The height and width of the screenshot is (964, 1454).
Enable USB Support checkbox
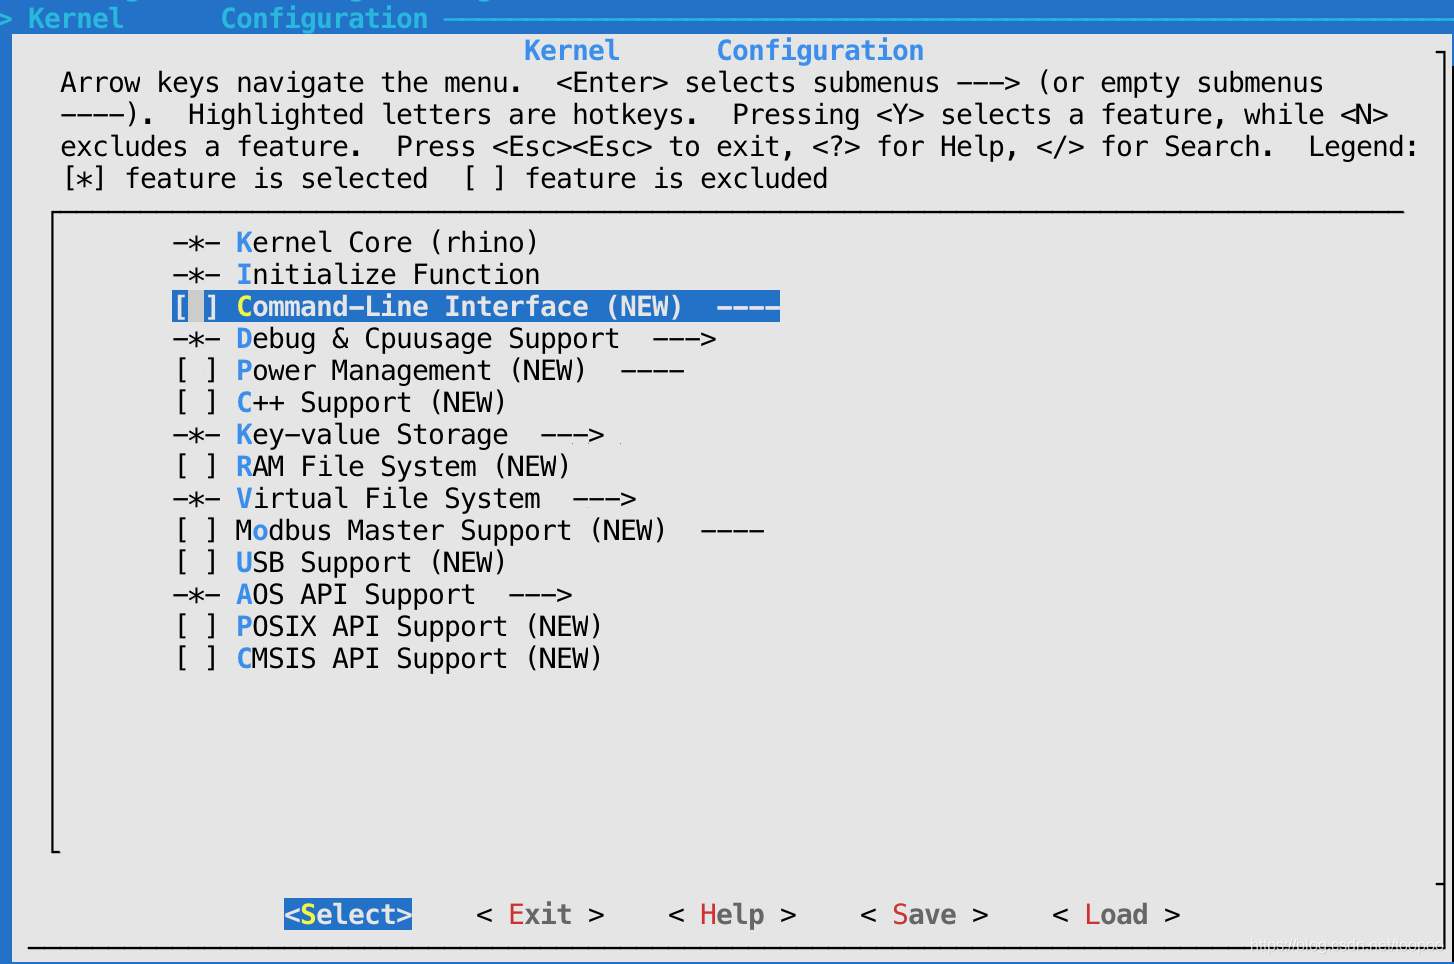pyautogui.click(x=196, y=563)
